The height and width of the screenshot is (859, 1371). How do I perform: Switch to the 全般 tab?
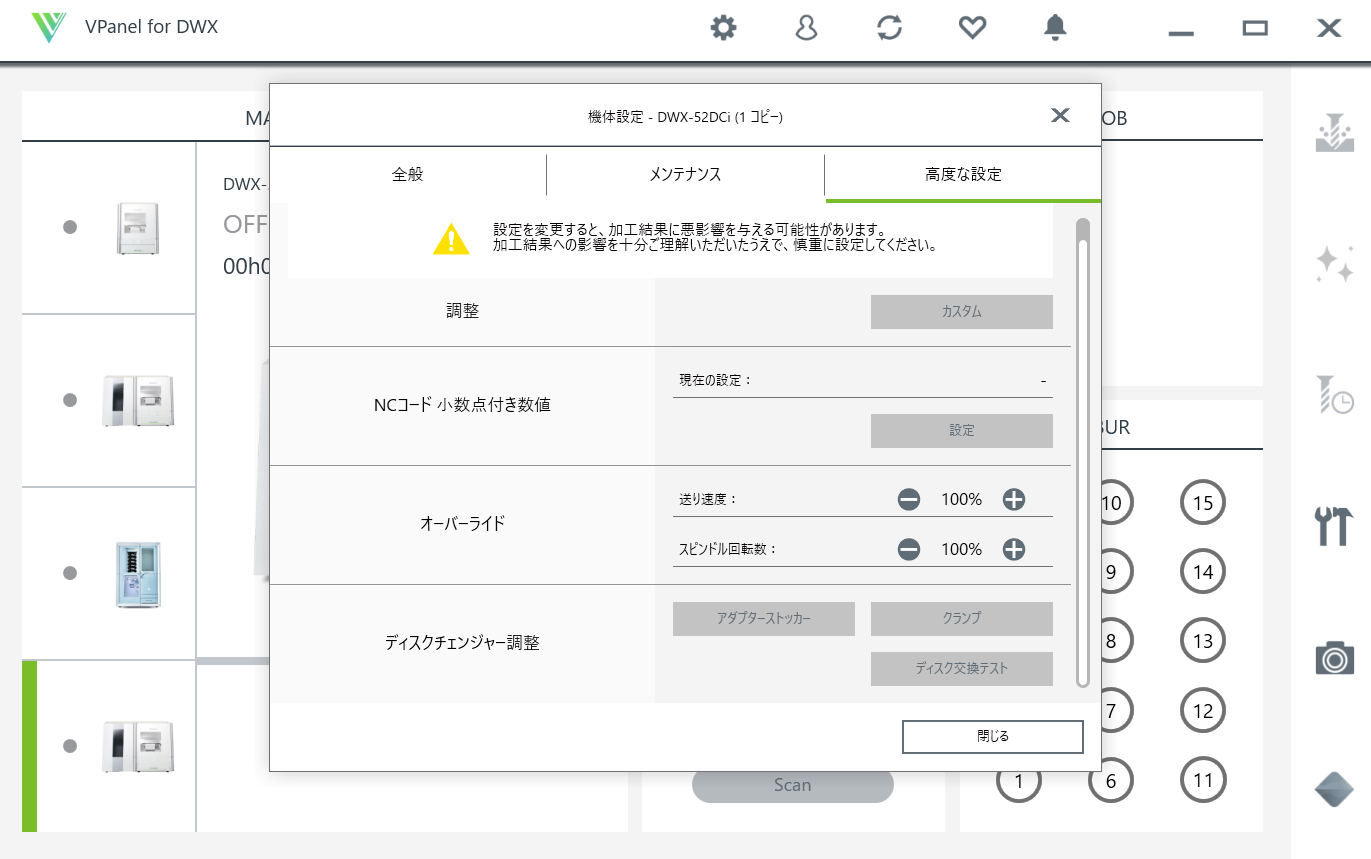tap(408, 174)
